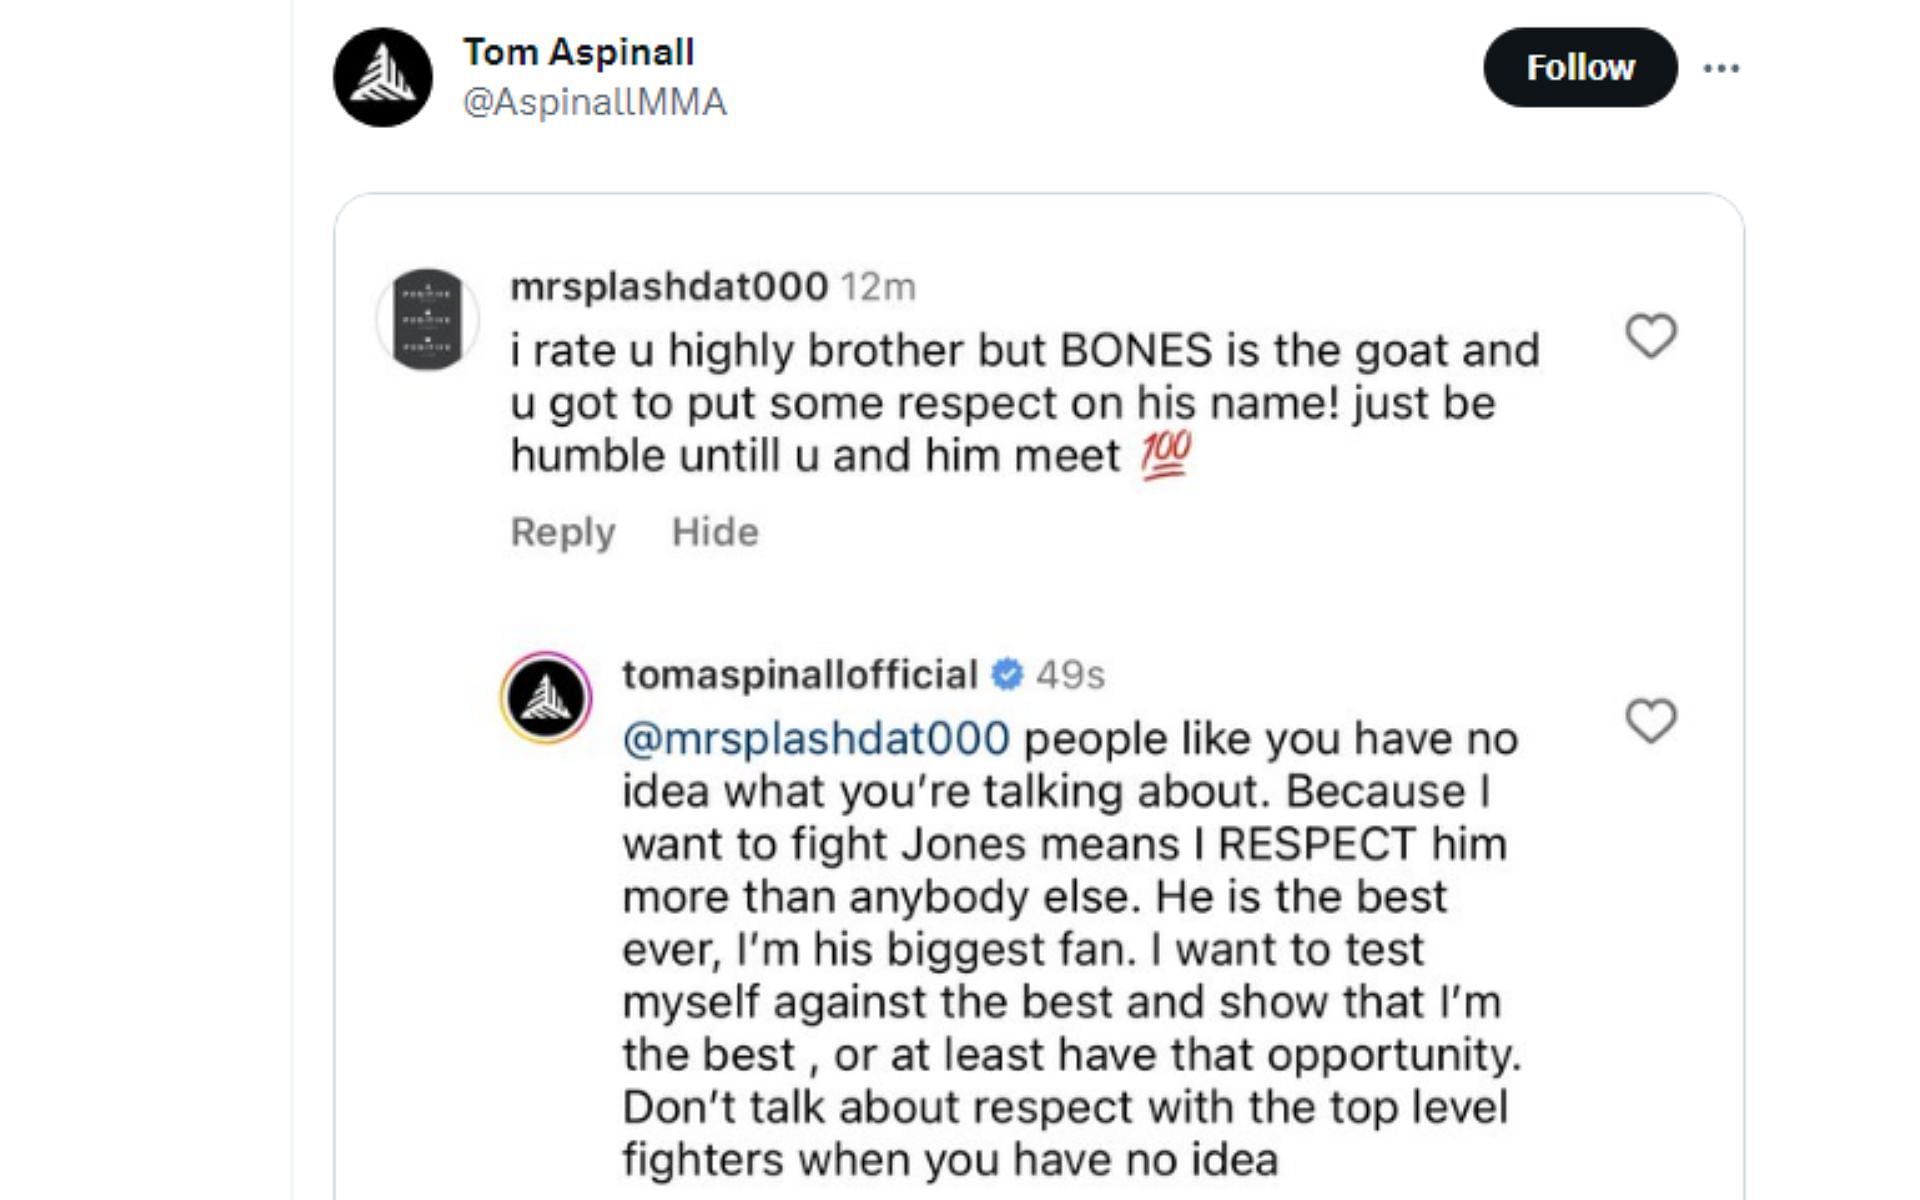The height and width of the screenshot is (1200, 1920).
Task: Hide the mrsplashdat000 comment
Action: 715,532
